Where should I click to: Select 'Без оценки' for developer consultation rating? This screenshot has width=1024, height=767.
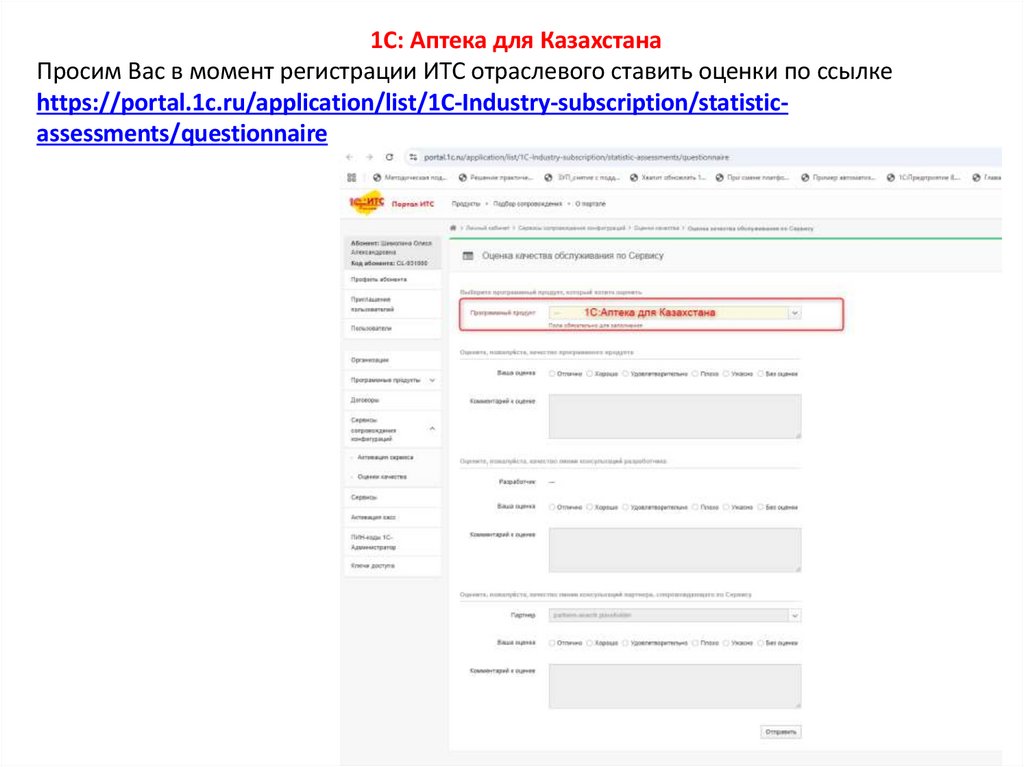pos(761,508)
